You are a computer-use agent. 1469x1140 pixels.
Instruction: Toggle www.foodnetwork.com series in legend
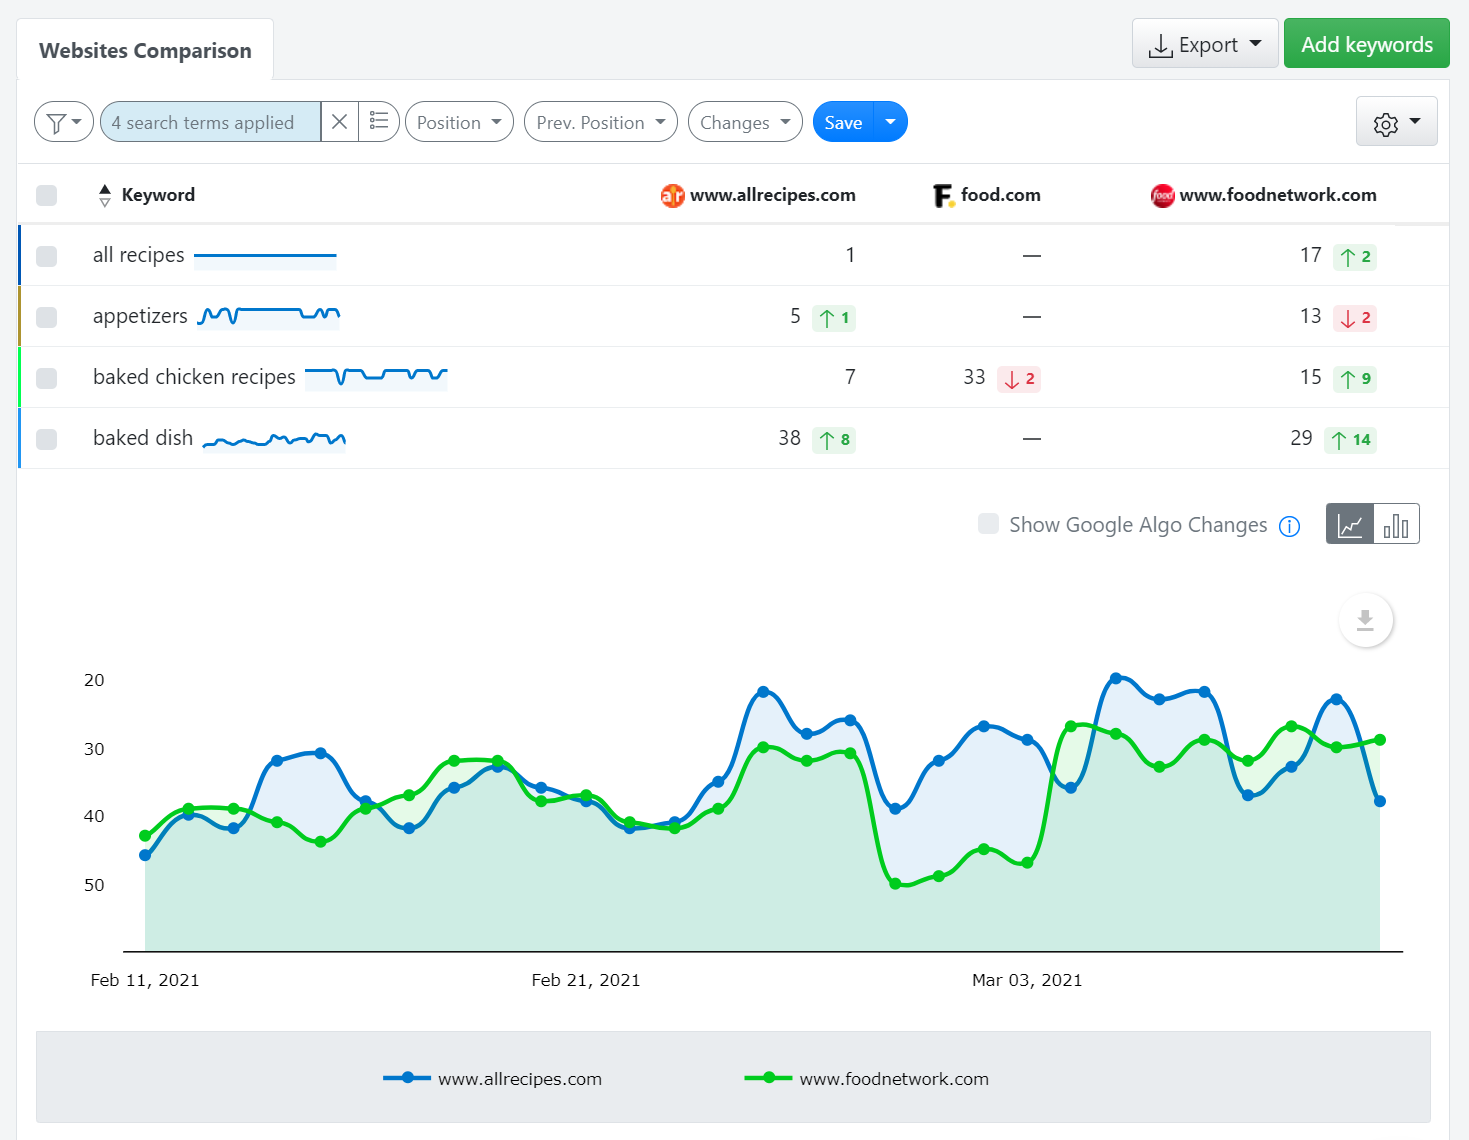(x=867, y=1078)
